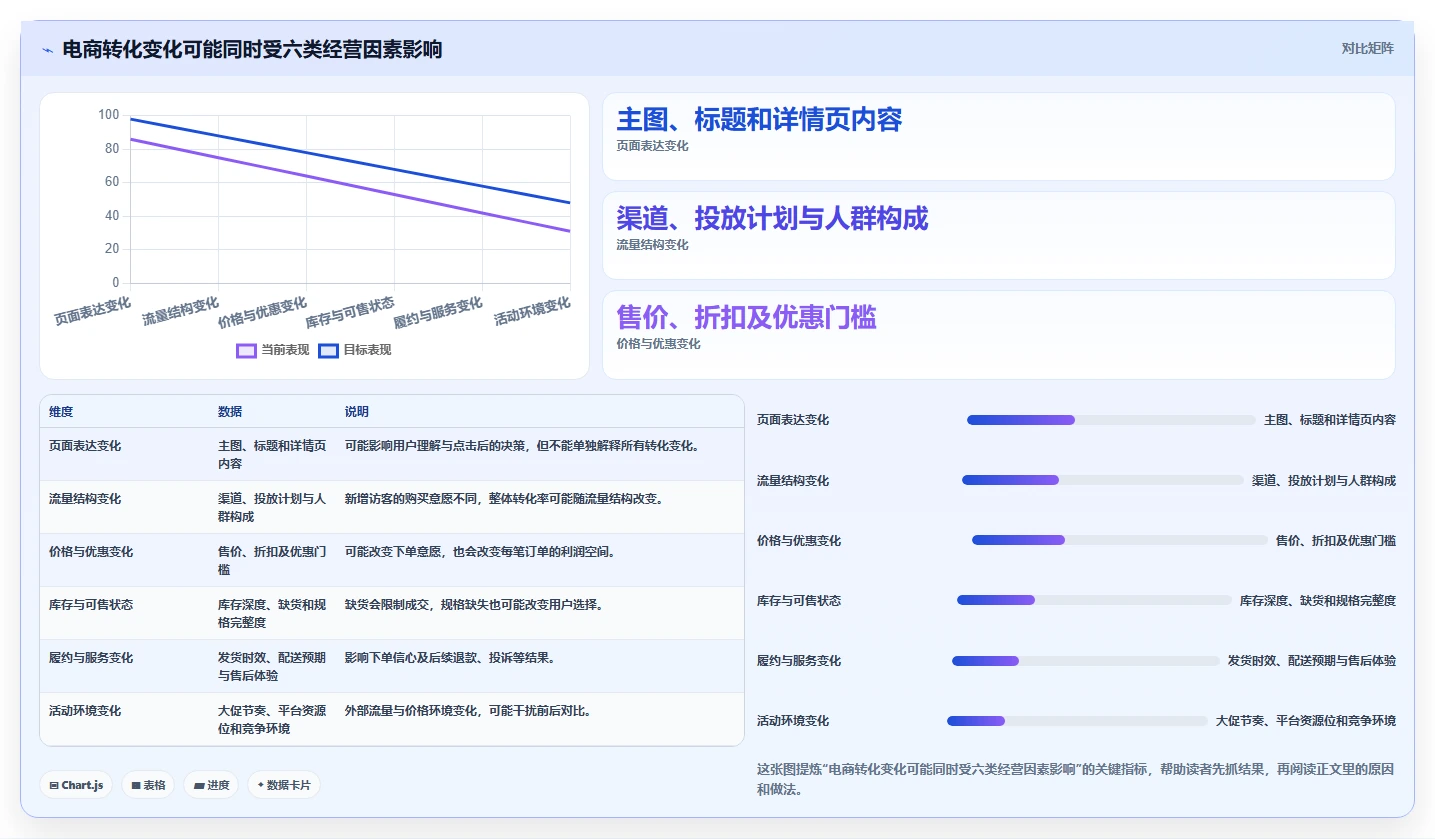Click the description 外部流量与价格环境变化，可能干扰前后对比。
Image resolution: width=1435 pixels, height=839 pixels.
click(468, 711)
